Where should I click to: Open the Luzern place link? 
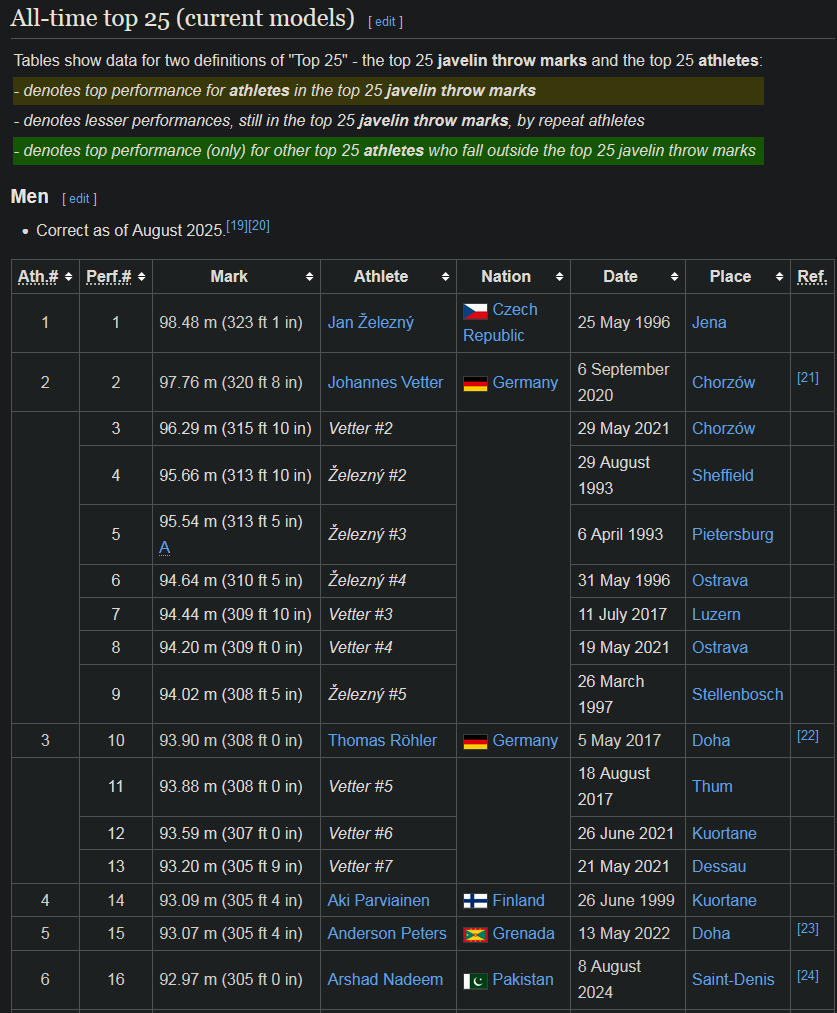[716, 614]
